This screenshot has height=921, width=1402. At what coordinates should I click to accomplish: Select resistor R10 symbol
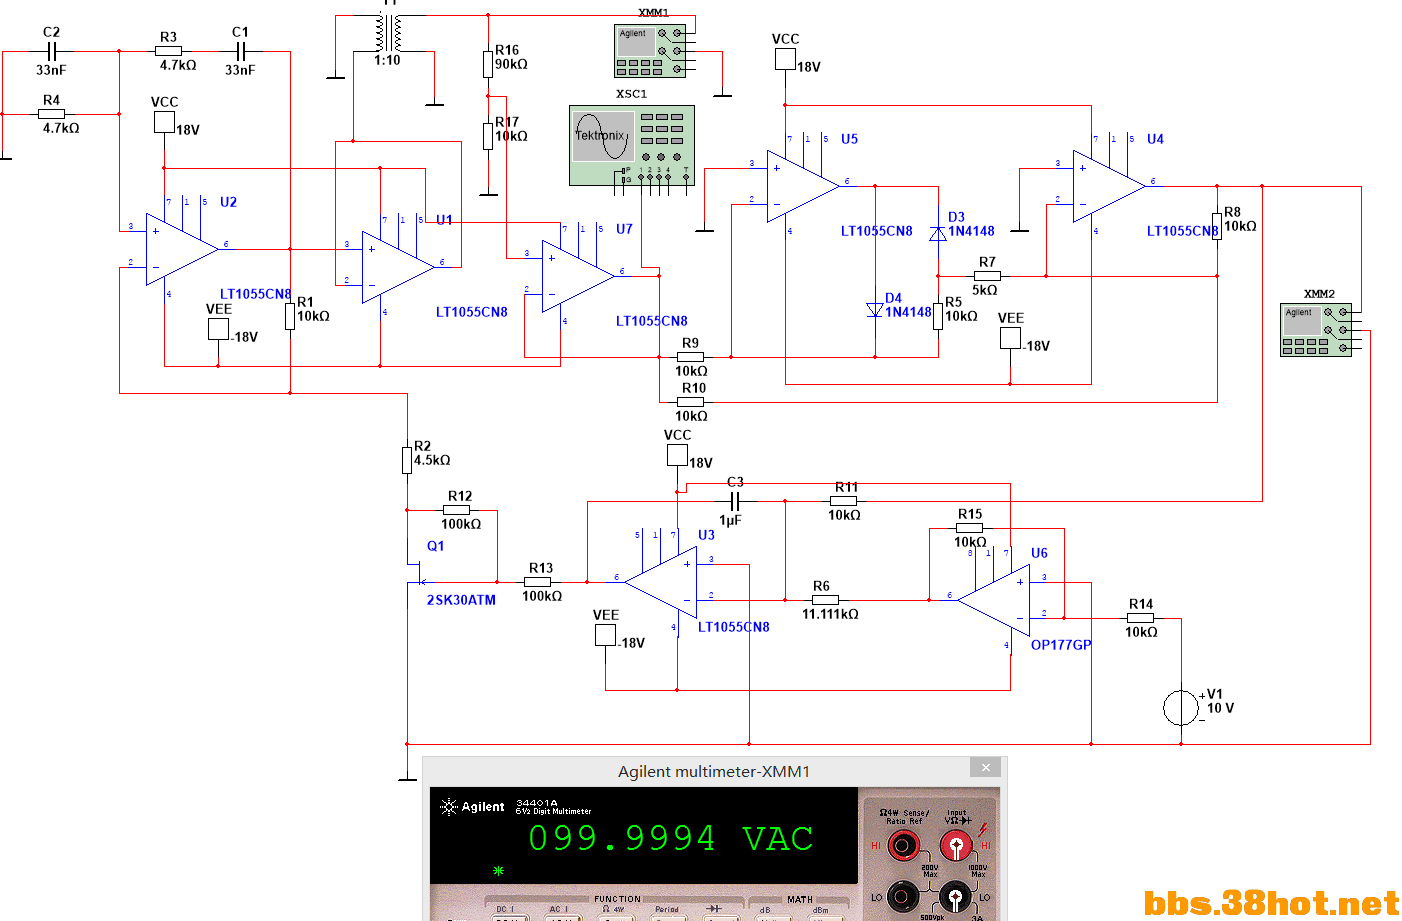click(x=691, y=402)
